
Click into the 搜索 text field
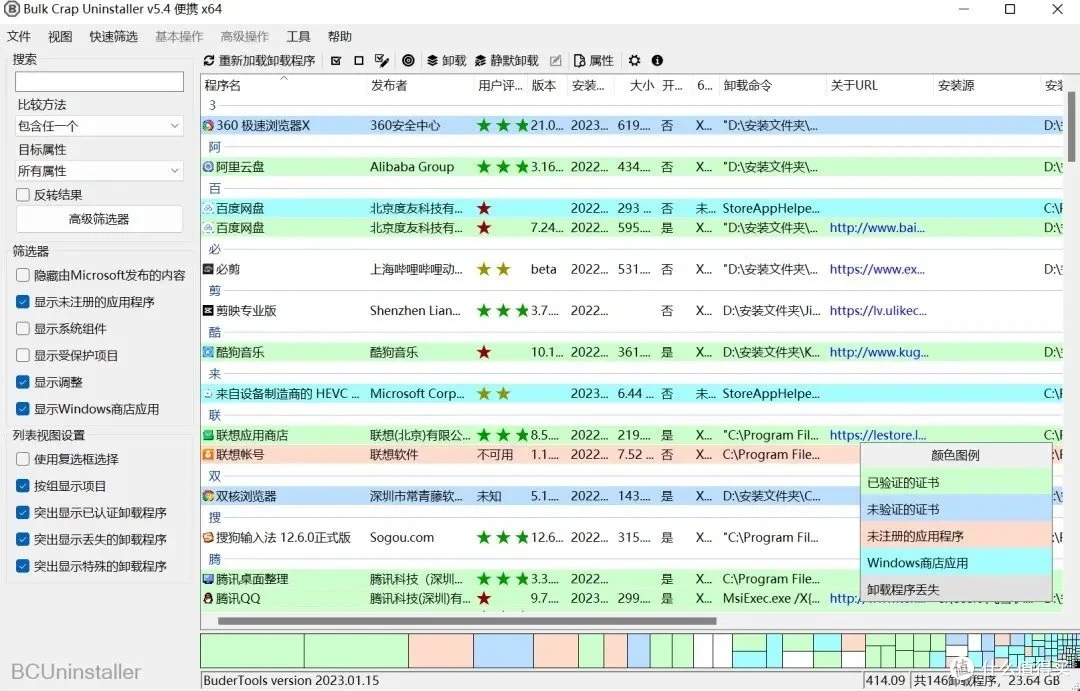coord(99,81)
